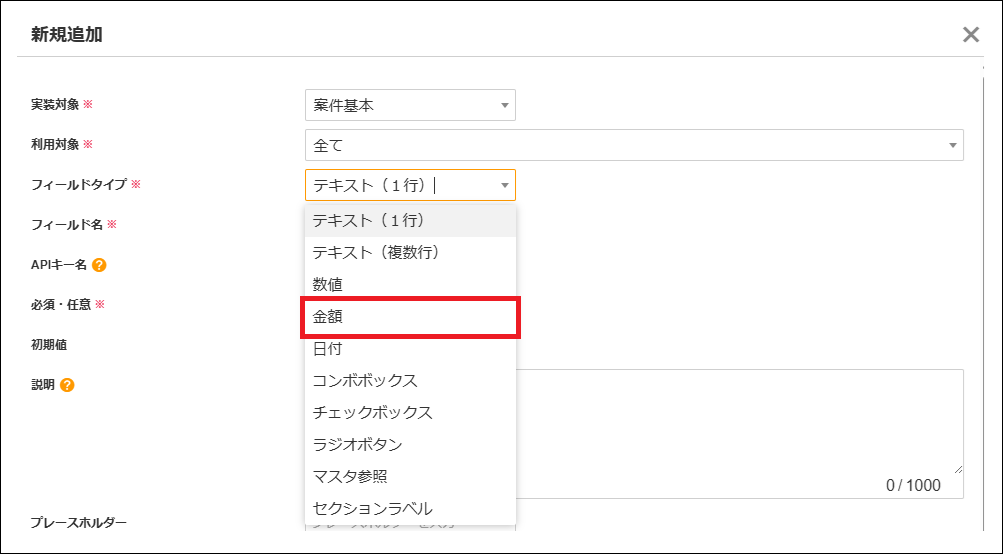Collapse the フィールドタイプ dropdown arrow

tap(505, 185)
